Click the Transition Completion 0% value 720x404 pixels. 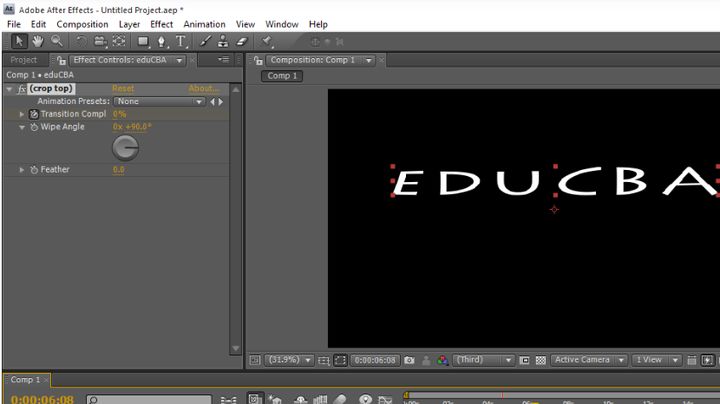(119, 114)
